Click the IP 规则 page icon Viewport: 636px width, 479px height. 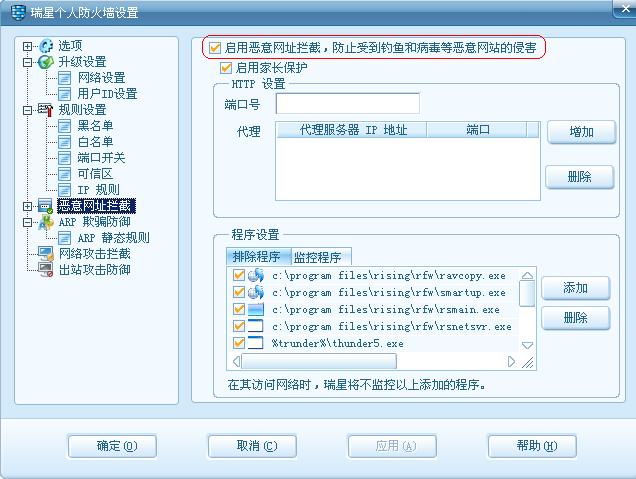click(64, 189)
